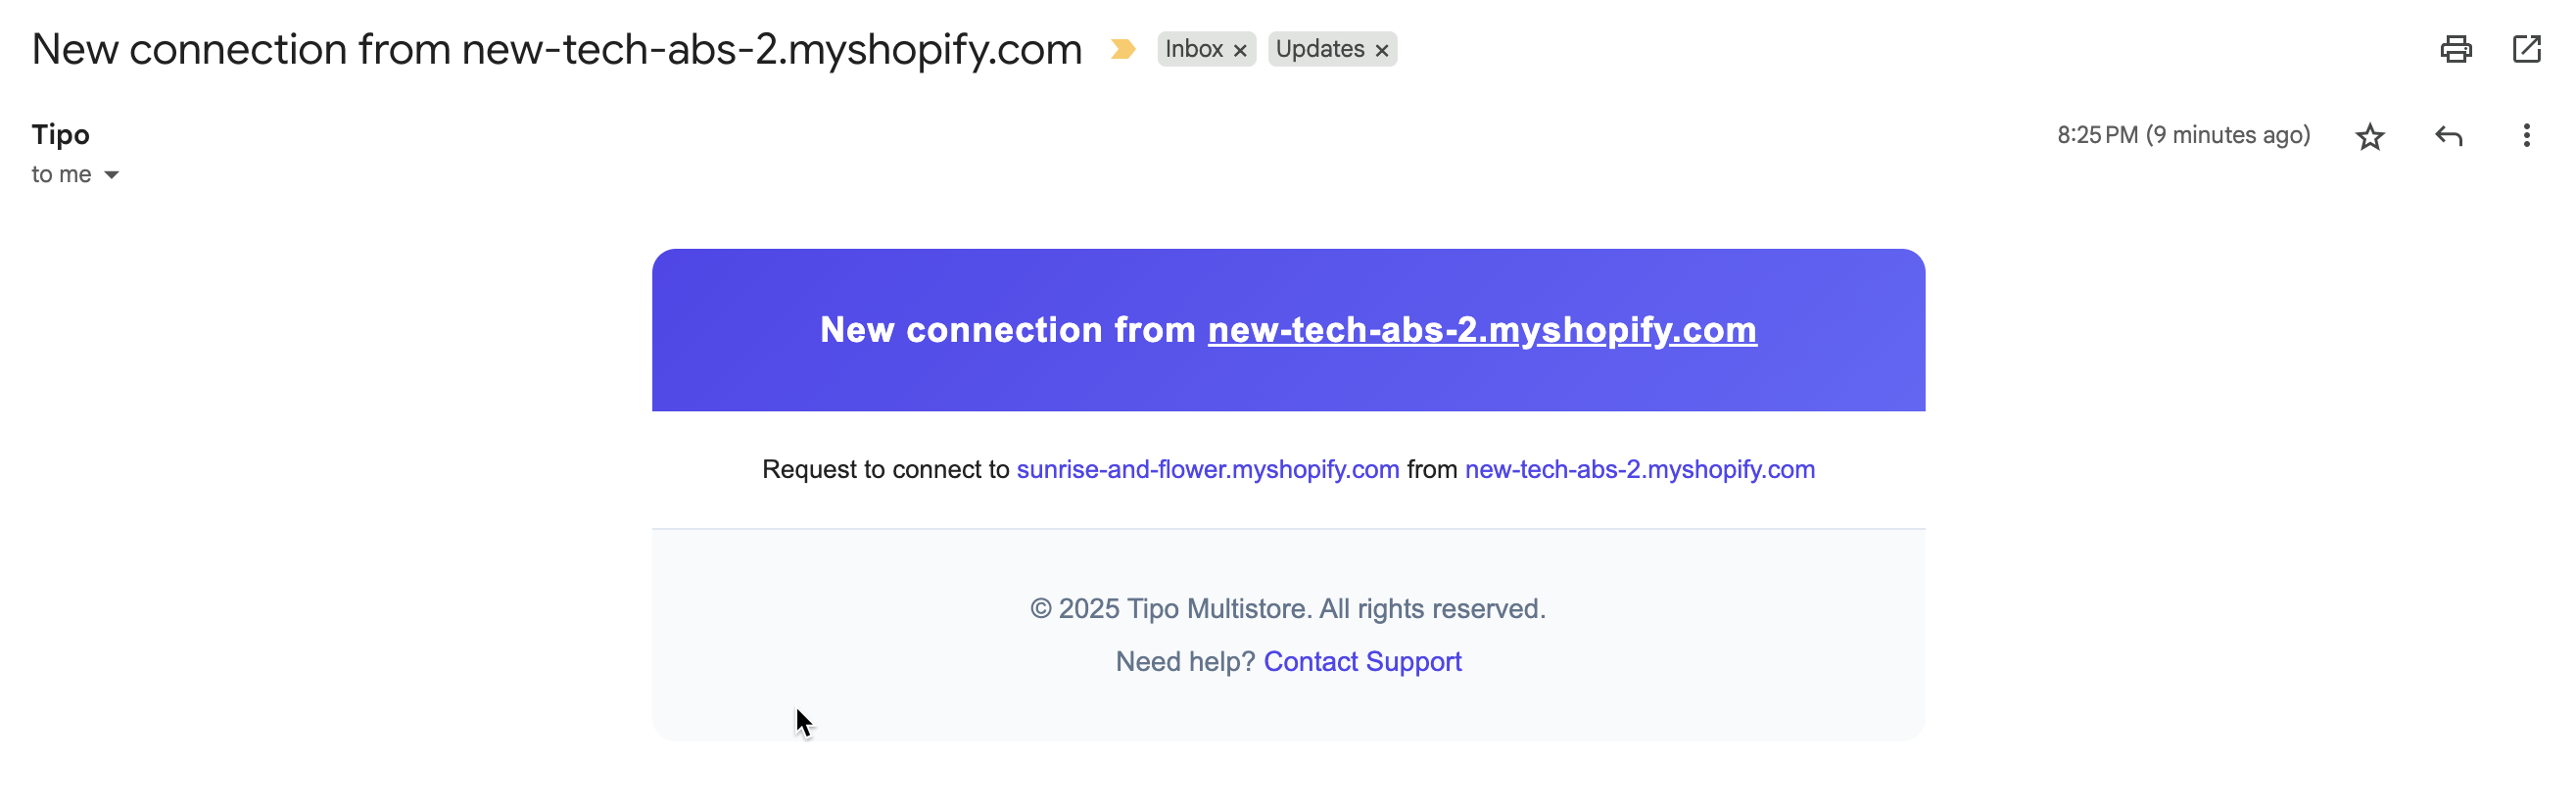The height and width of the screenshot is (811, 2576).
Task: Click the Updates label chip
Action: point(1319,49)
